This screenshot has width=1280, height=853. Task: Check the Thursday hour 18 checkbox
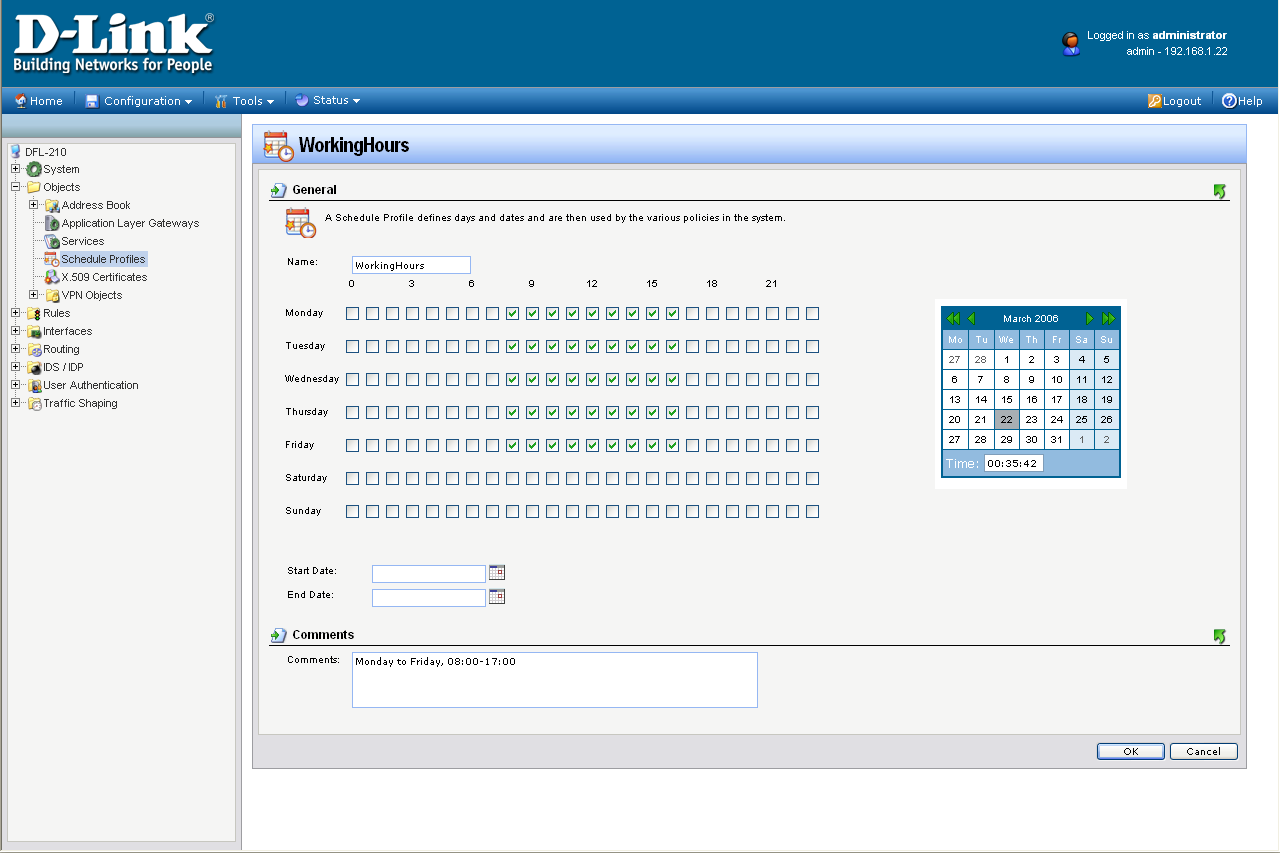coord(712,413)
